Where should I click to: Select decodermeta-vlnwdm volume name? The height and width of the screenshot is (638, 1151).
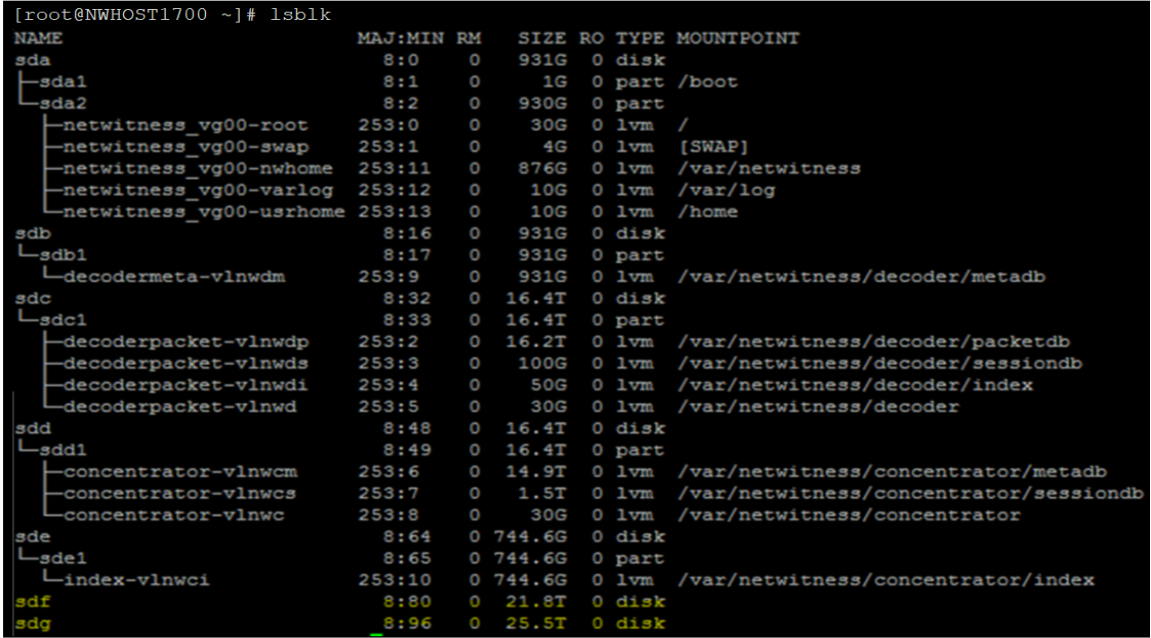pyautogui.click(x=174, y=276)
